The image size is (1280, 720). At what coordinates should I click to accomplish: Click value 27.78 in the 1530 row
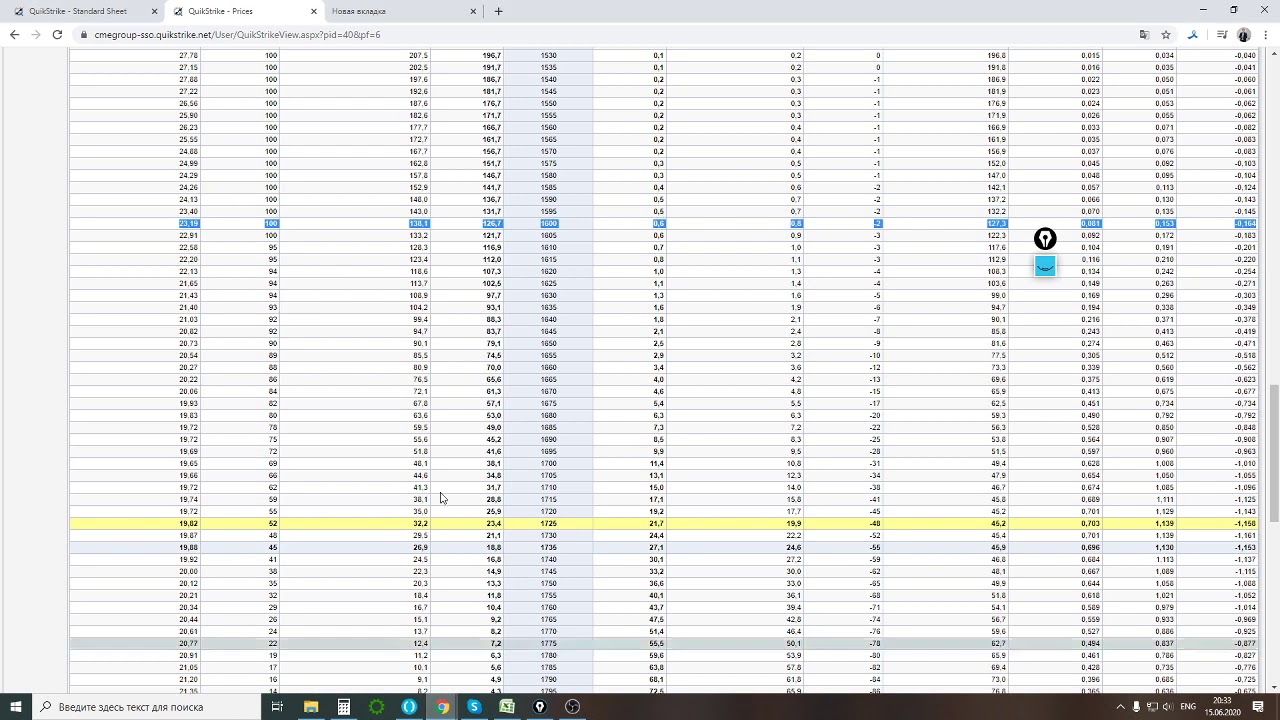coord(188,55)
